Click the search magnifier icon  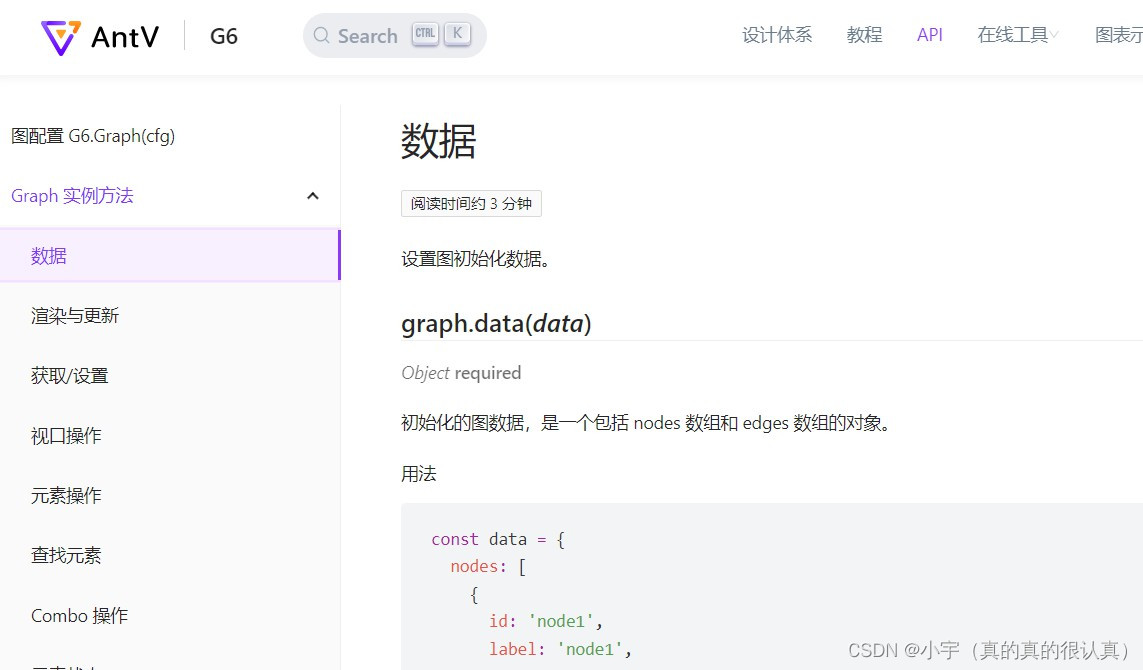tap(322, 36)
